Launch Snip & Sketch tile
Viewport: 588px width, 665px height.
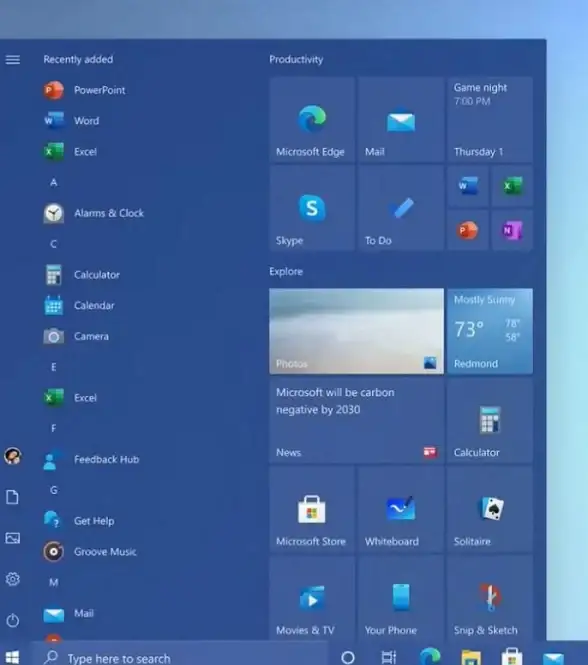tap(490, 598)
